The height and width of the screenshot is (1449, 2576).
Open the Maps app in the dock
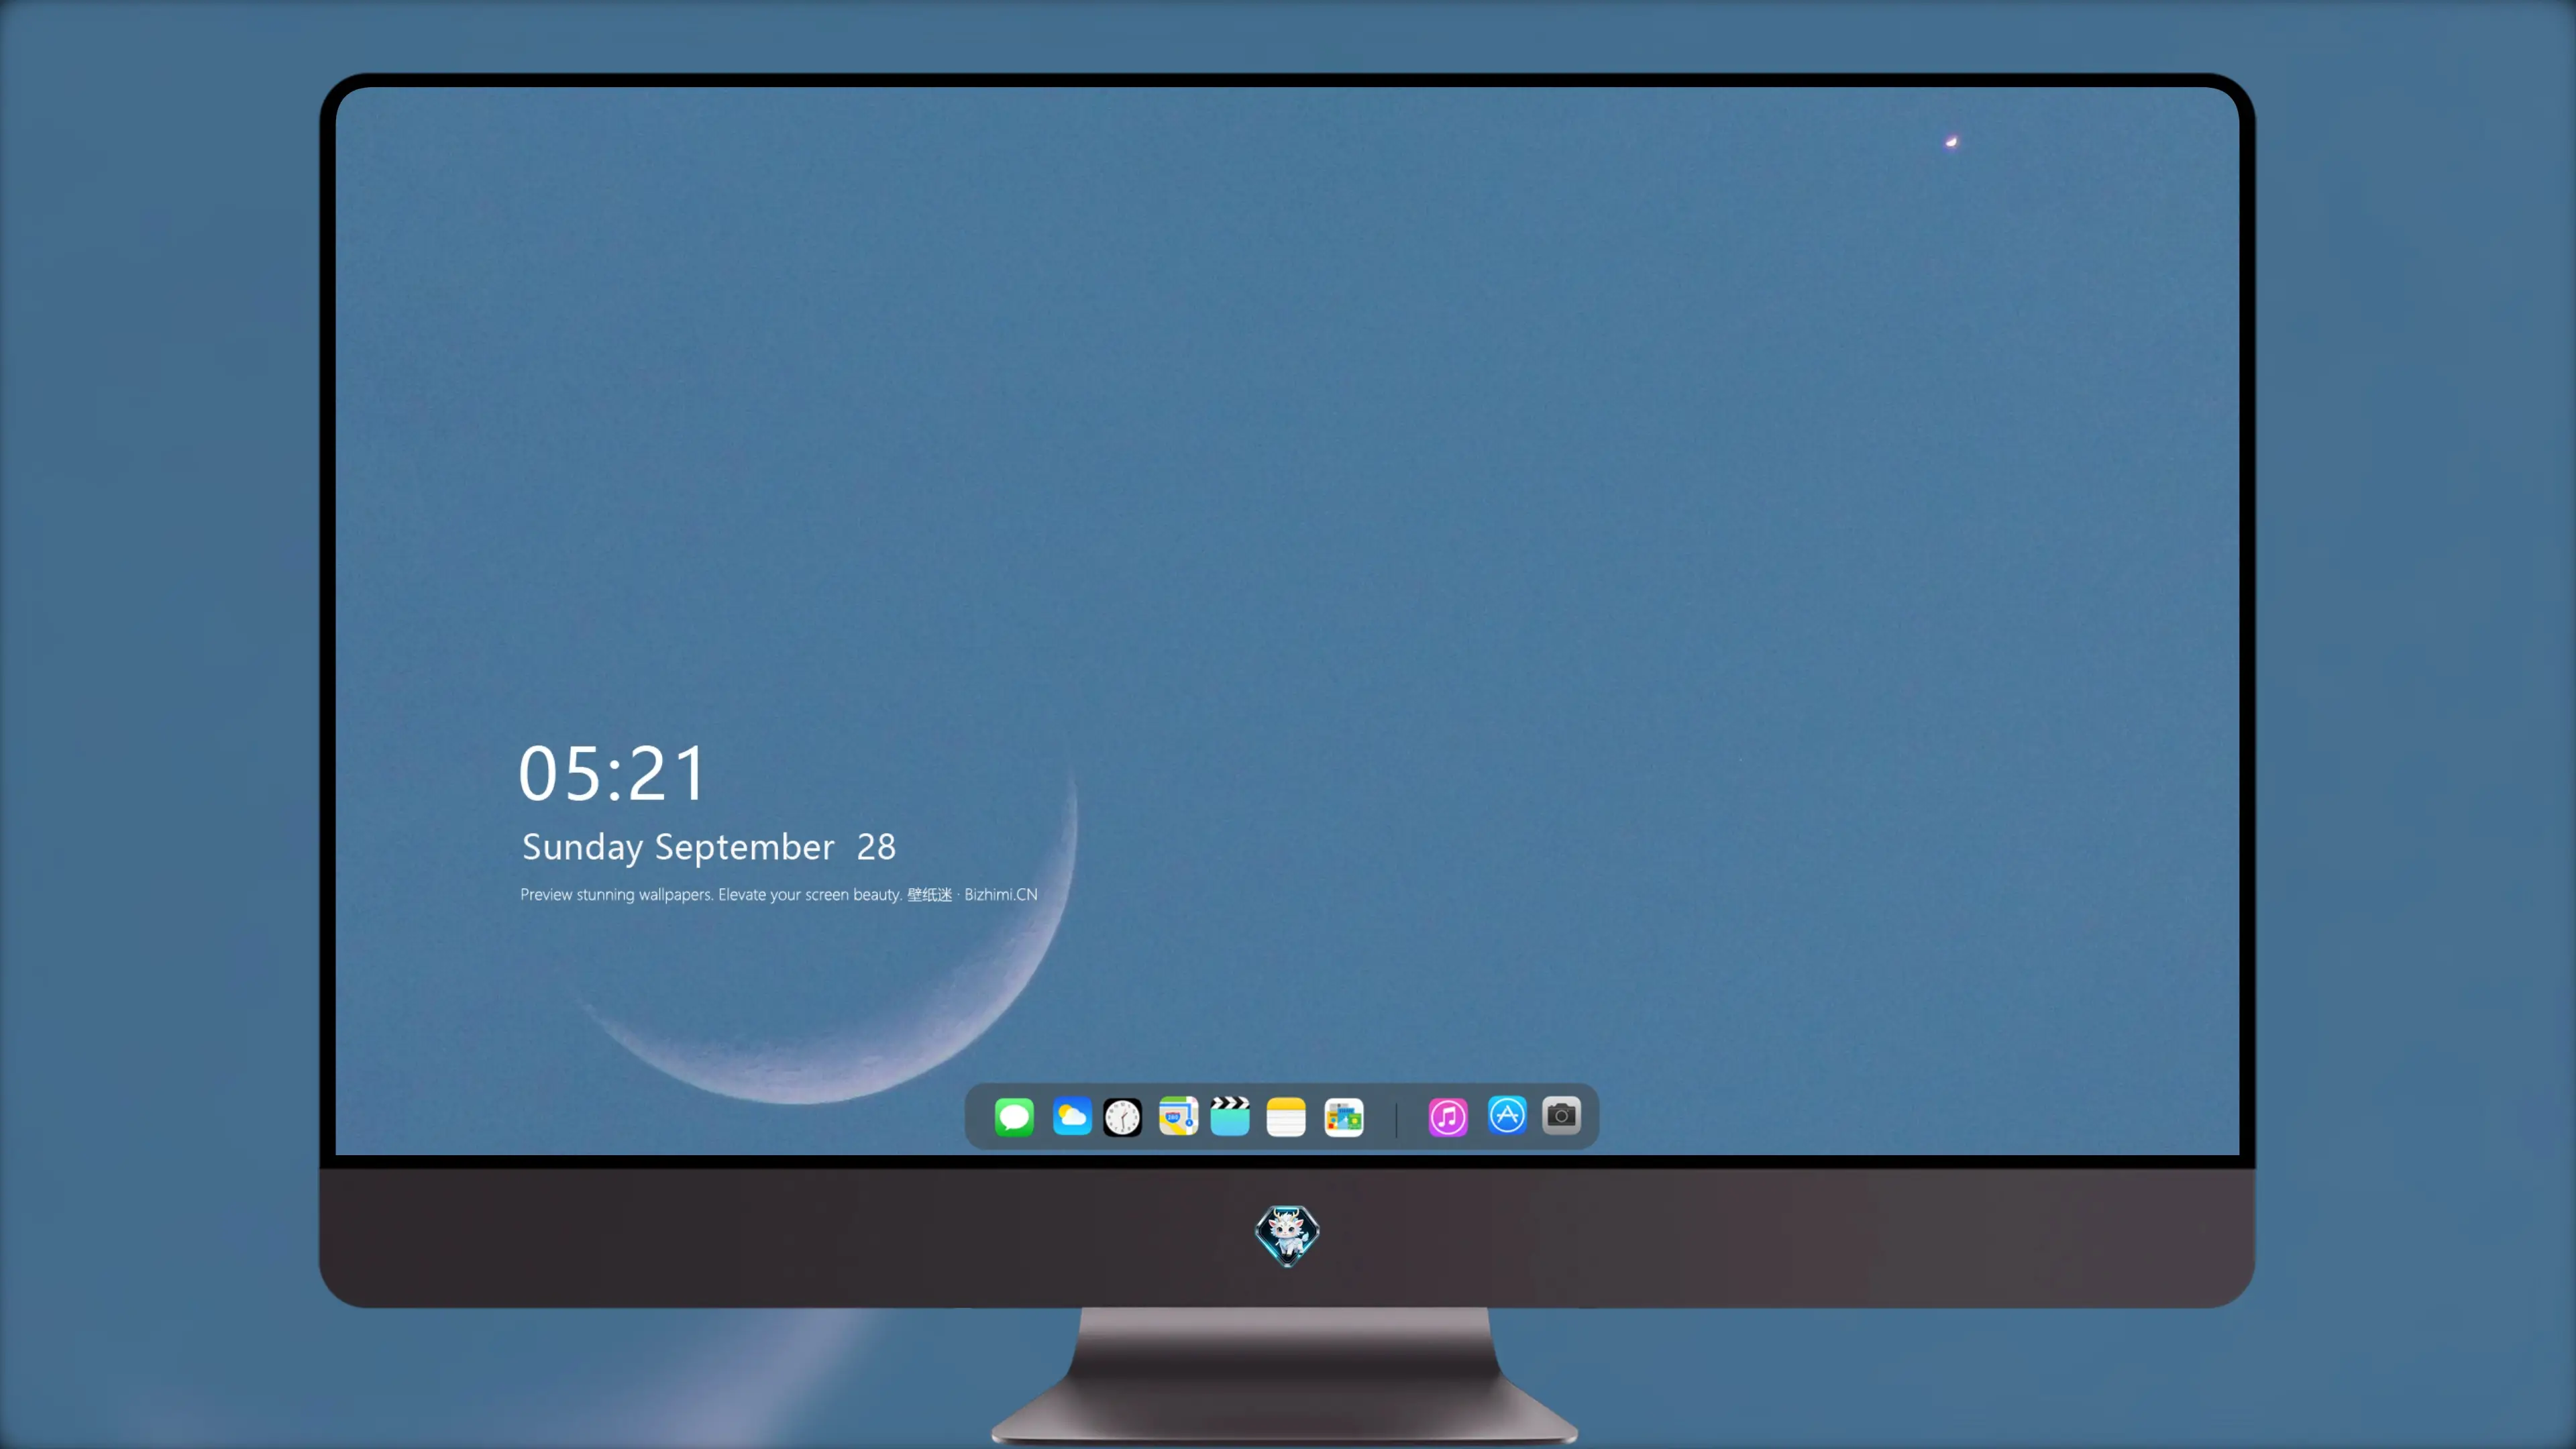pos(1178,1116)
